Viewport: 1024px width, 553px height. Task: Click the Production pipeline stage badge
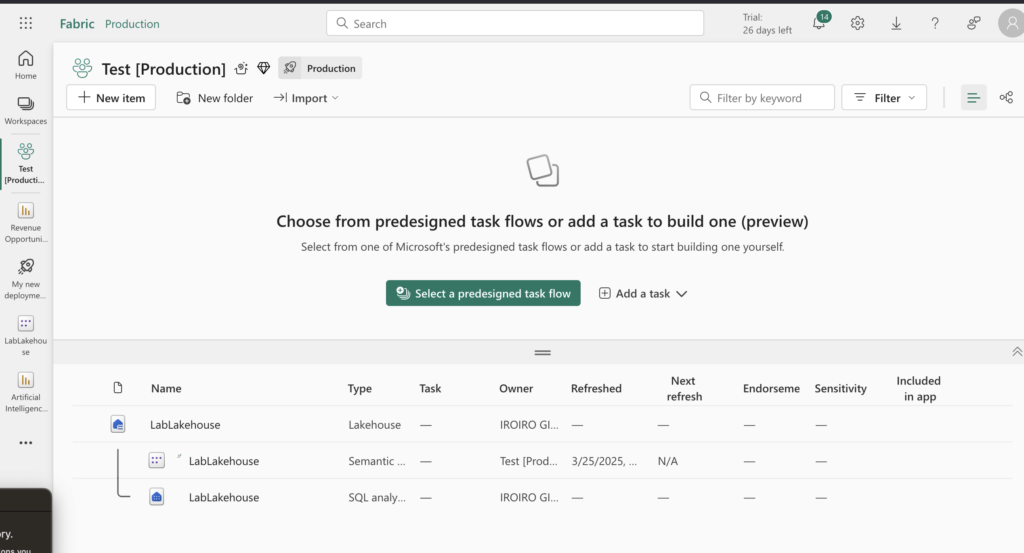pyautogui.click(x=320, y=68)
